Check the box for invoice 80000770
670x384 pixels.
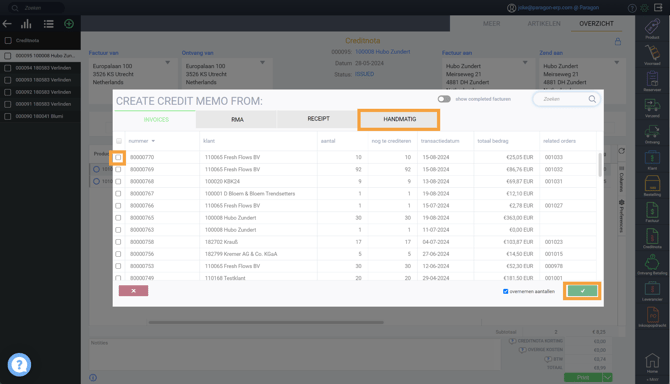point(118,157)
